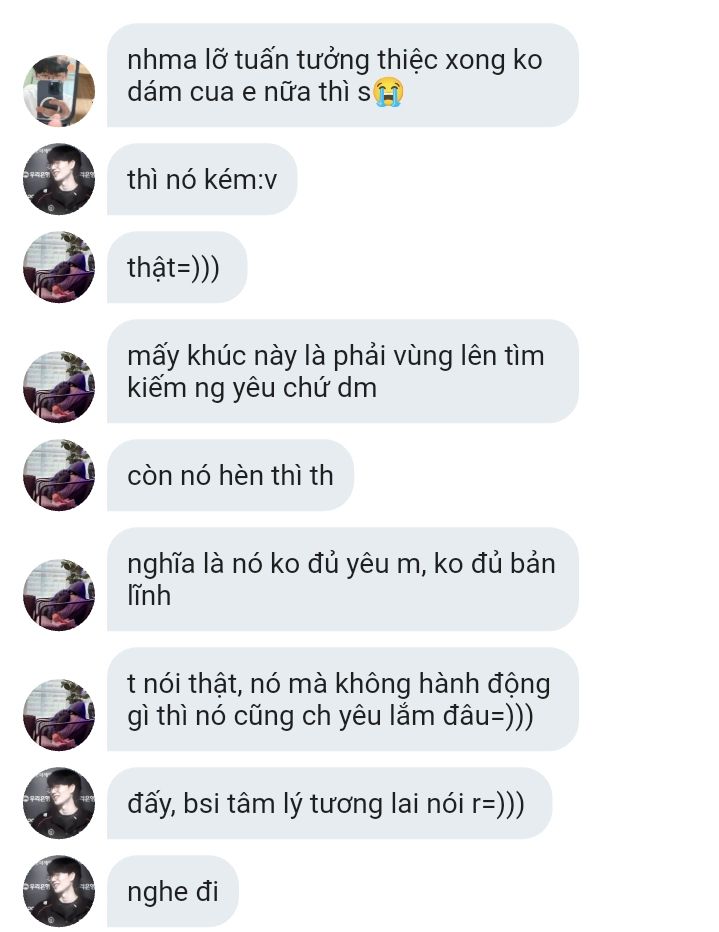Tap 't nói thật, nó mà không hành động' bubble
This screenshot has width=719, height=932.
343,699
